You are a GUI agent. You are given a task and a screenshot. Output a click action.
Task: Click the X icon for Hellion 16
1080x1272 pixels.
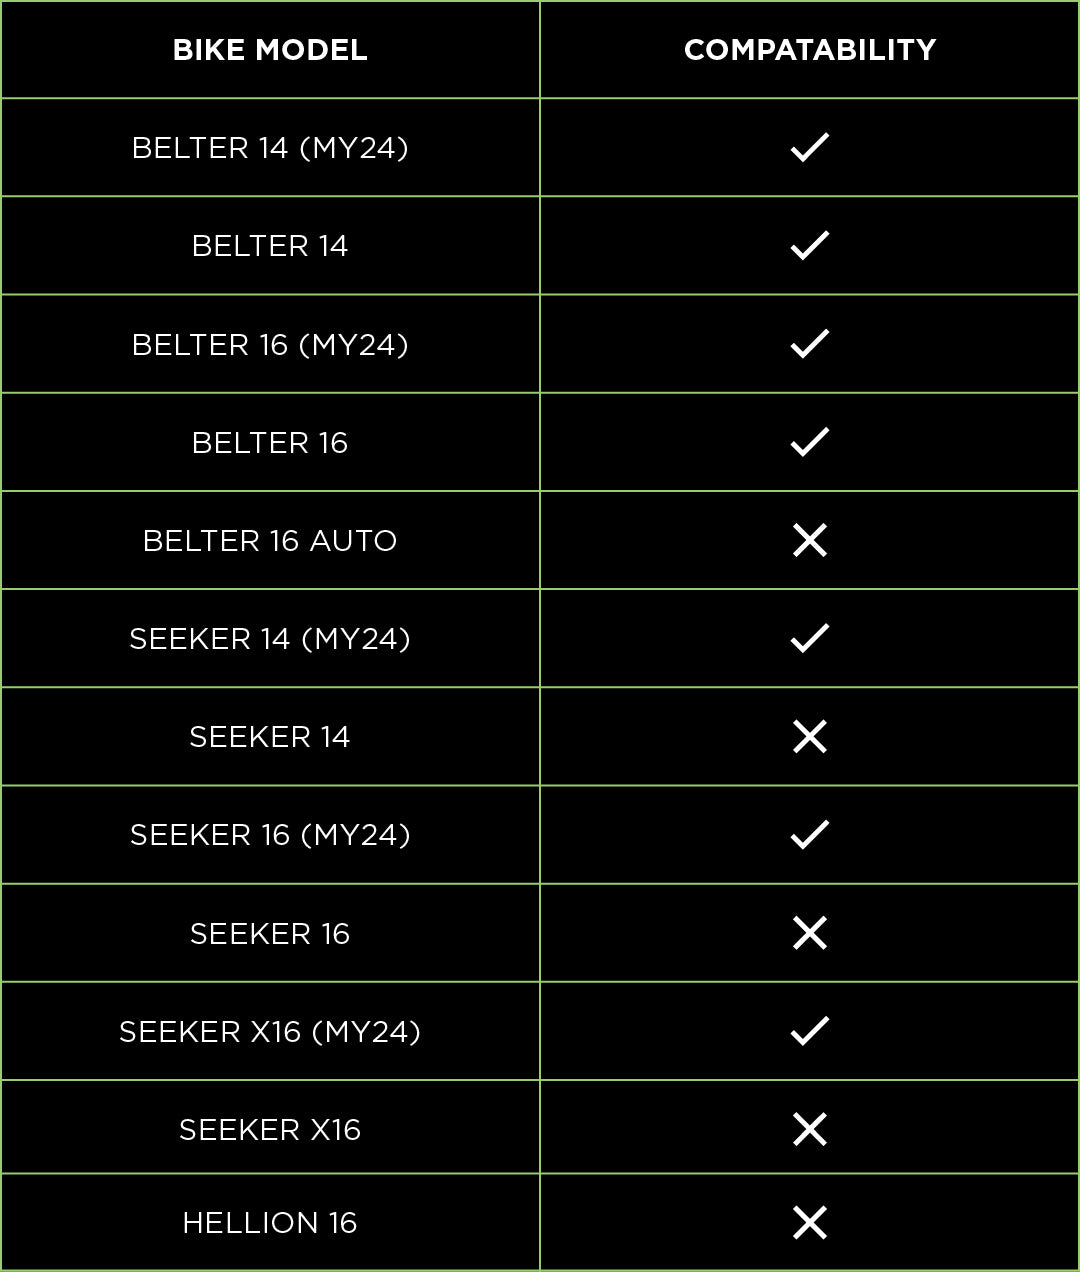point(809,1222)
